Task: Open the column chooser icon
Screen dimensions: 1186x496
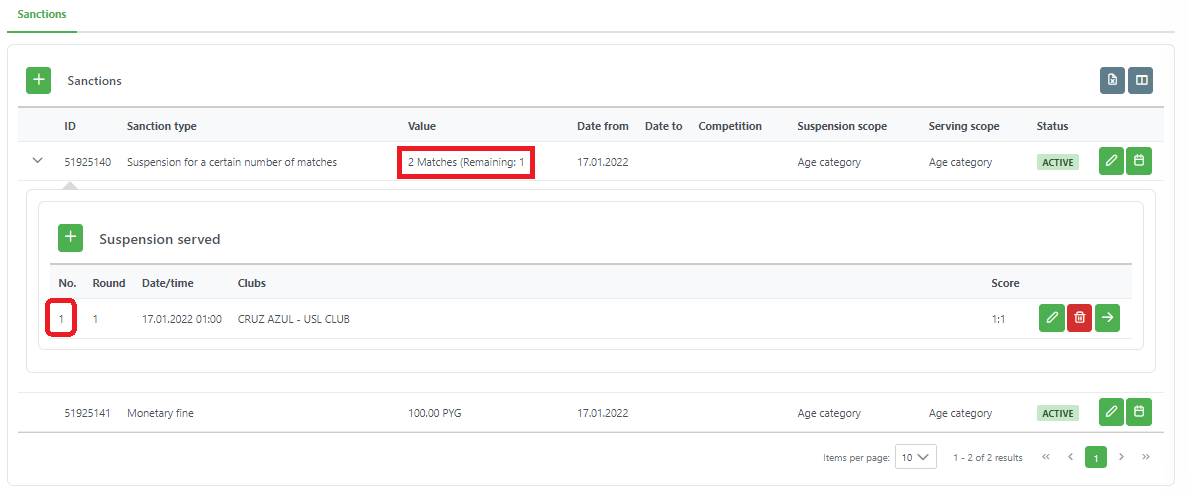Action: [1140, 81]
